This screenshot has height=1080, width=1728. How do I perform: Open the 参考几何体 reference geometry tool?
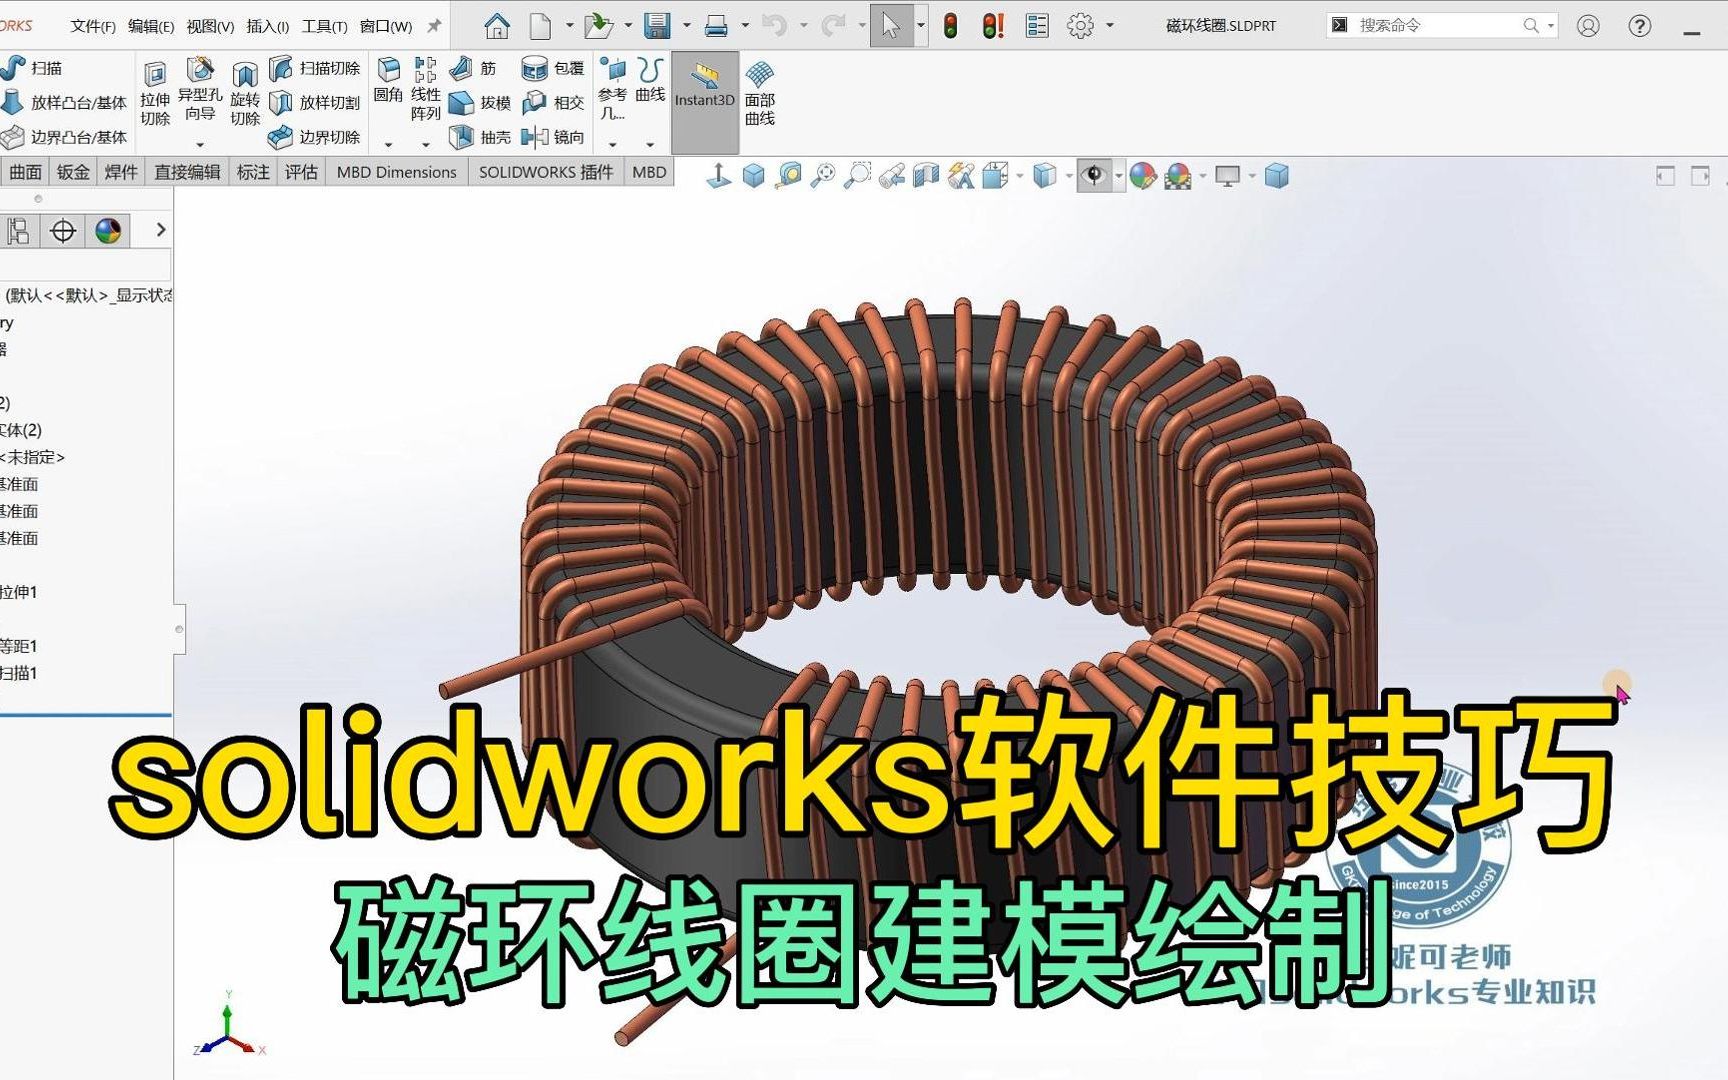612,90
